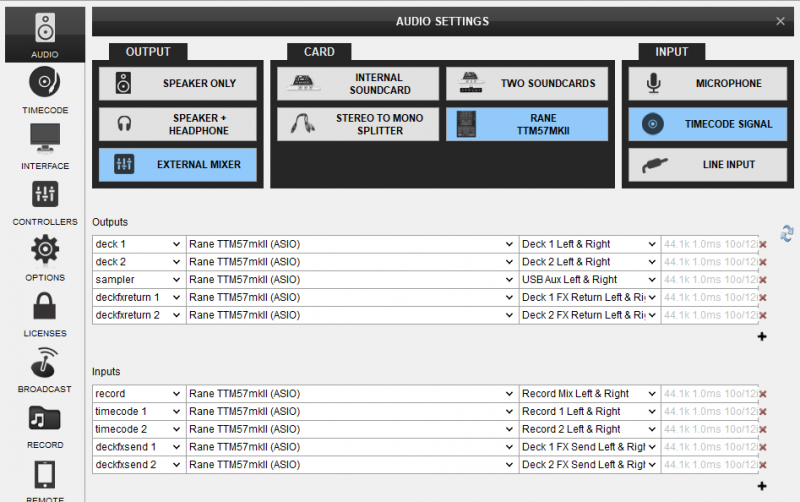Viewport: 800px width, 502px height.
Task: Choose Microphone as the input option
Action: point(708,84)
